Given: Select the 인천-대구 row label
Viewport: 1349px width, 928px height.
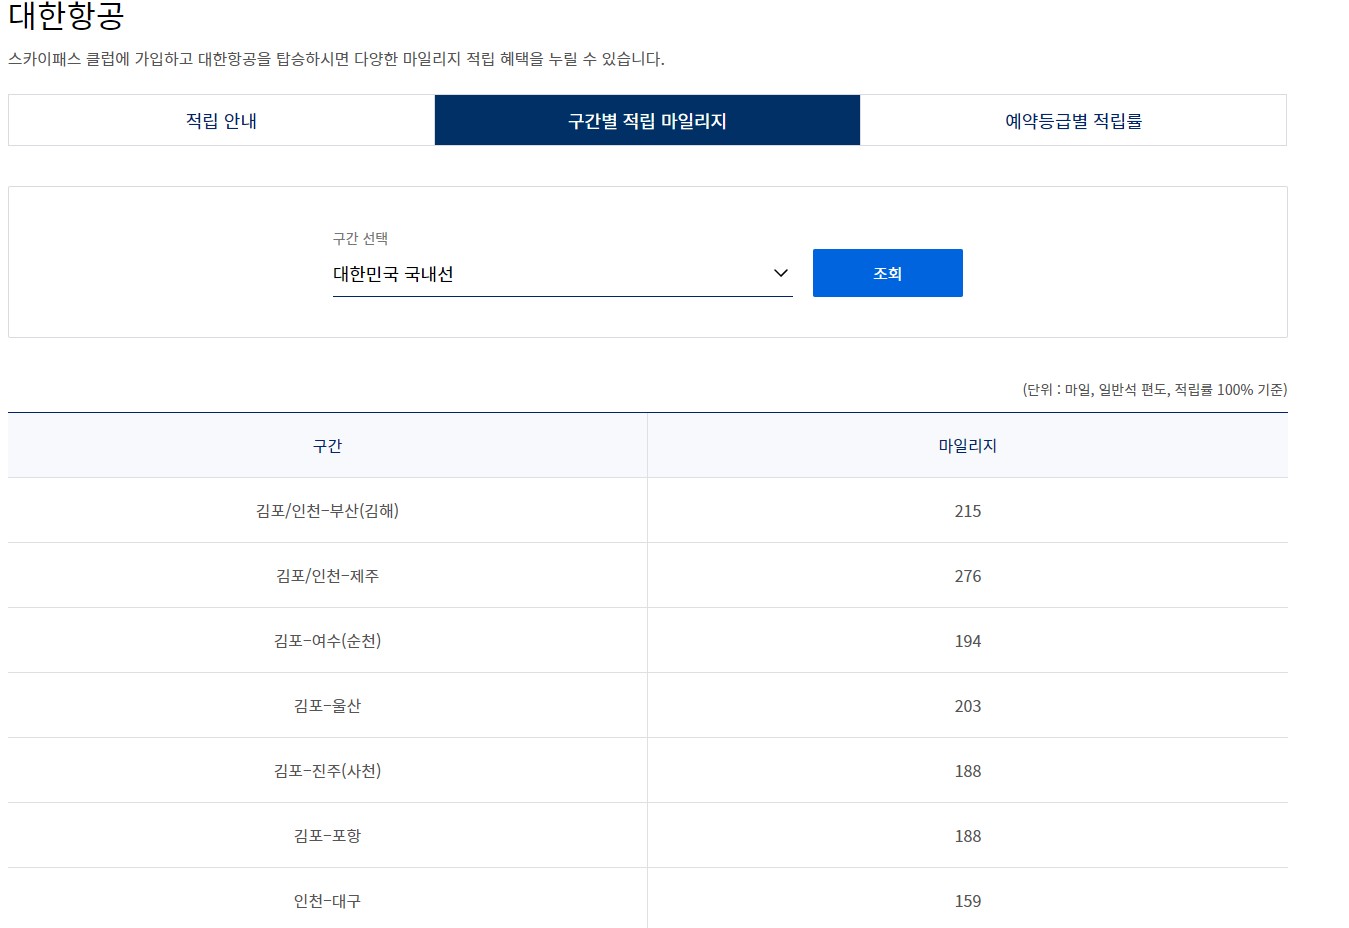Looking at the screenshot, I should coord(327,901).
